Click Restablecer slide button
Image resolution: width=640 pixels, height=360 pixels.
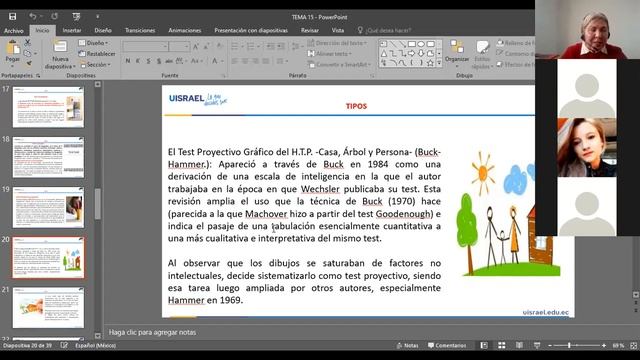pyautogui.click(x=97, y=53)
